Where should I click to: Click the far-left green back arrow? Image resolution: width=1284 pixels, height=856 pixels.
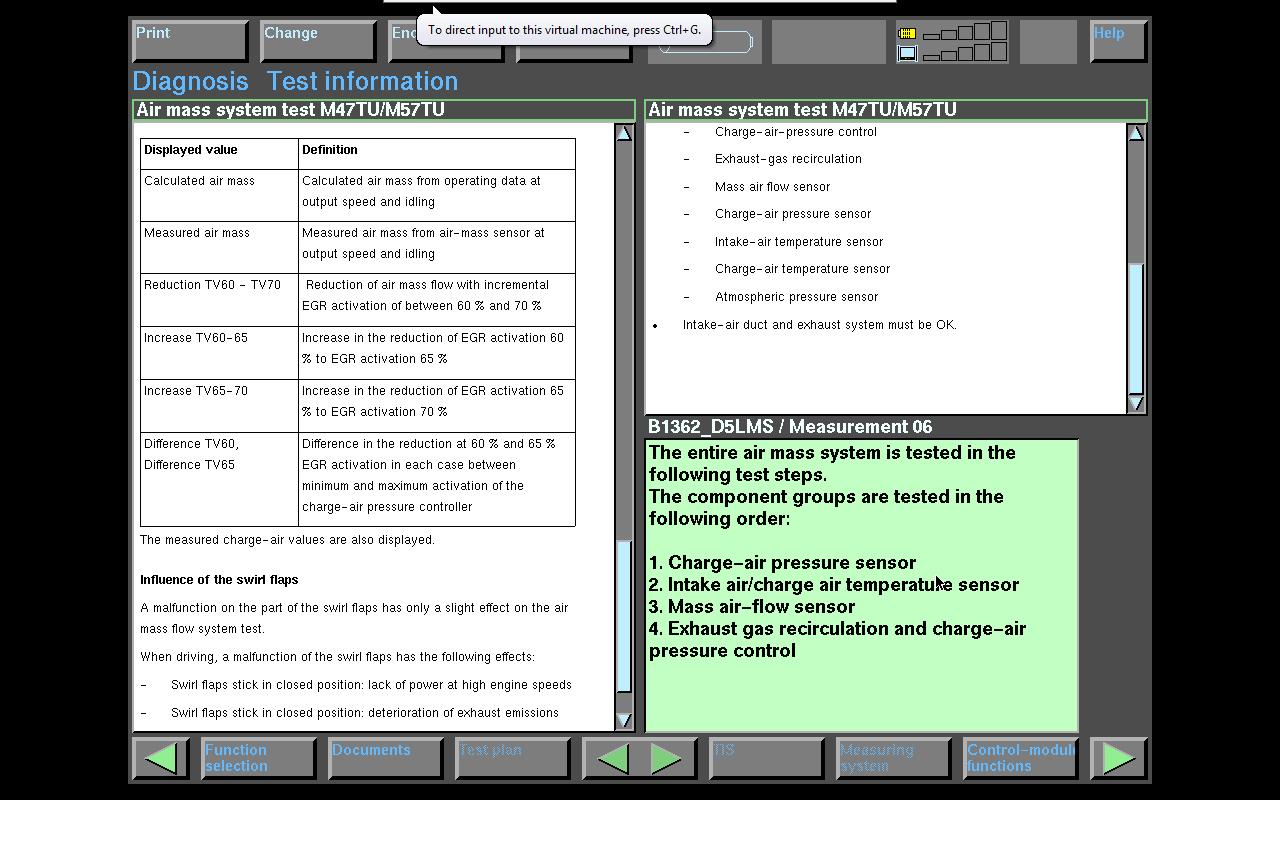tap(161, 758)
